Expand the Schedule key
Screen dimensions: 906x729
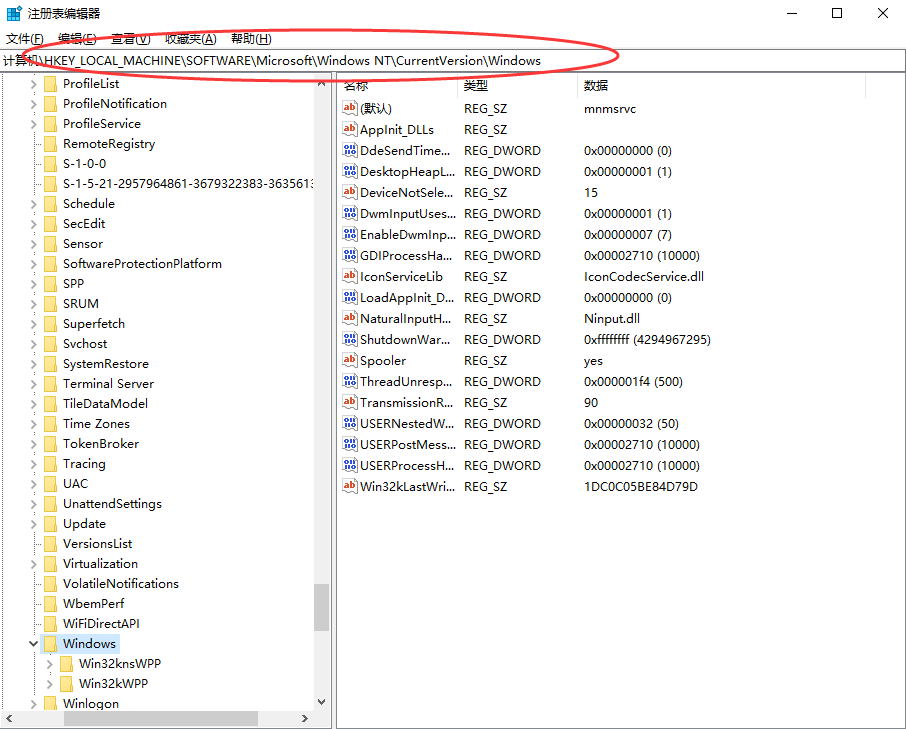point(34,204)
